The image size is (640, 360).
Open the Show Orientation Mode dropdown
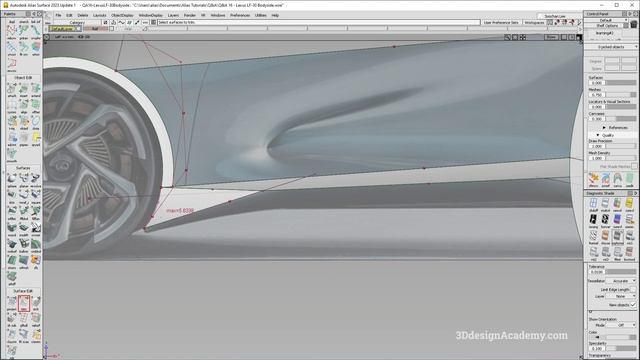621,325
